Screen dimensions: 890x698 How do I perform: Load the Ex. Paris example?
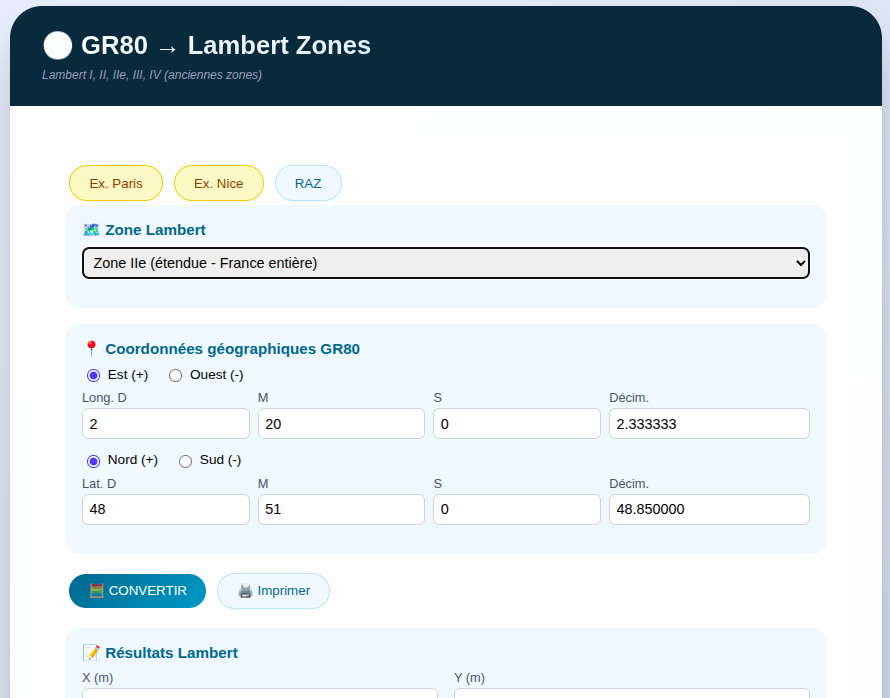[x=116, y=183]
